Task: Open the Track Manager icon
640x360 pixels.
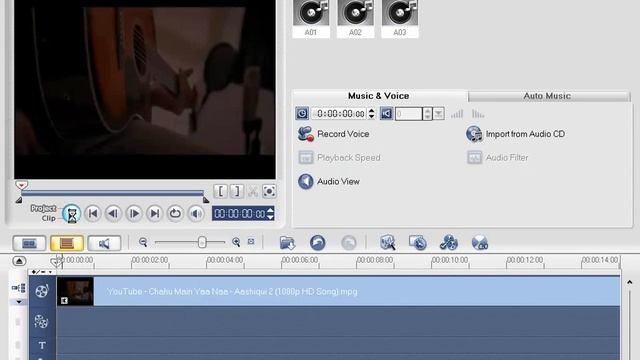Action: pyautogui.click(x=449, y=243)
